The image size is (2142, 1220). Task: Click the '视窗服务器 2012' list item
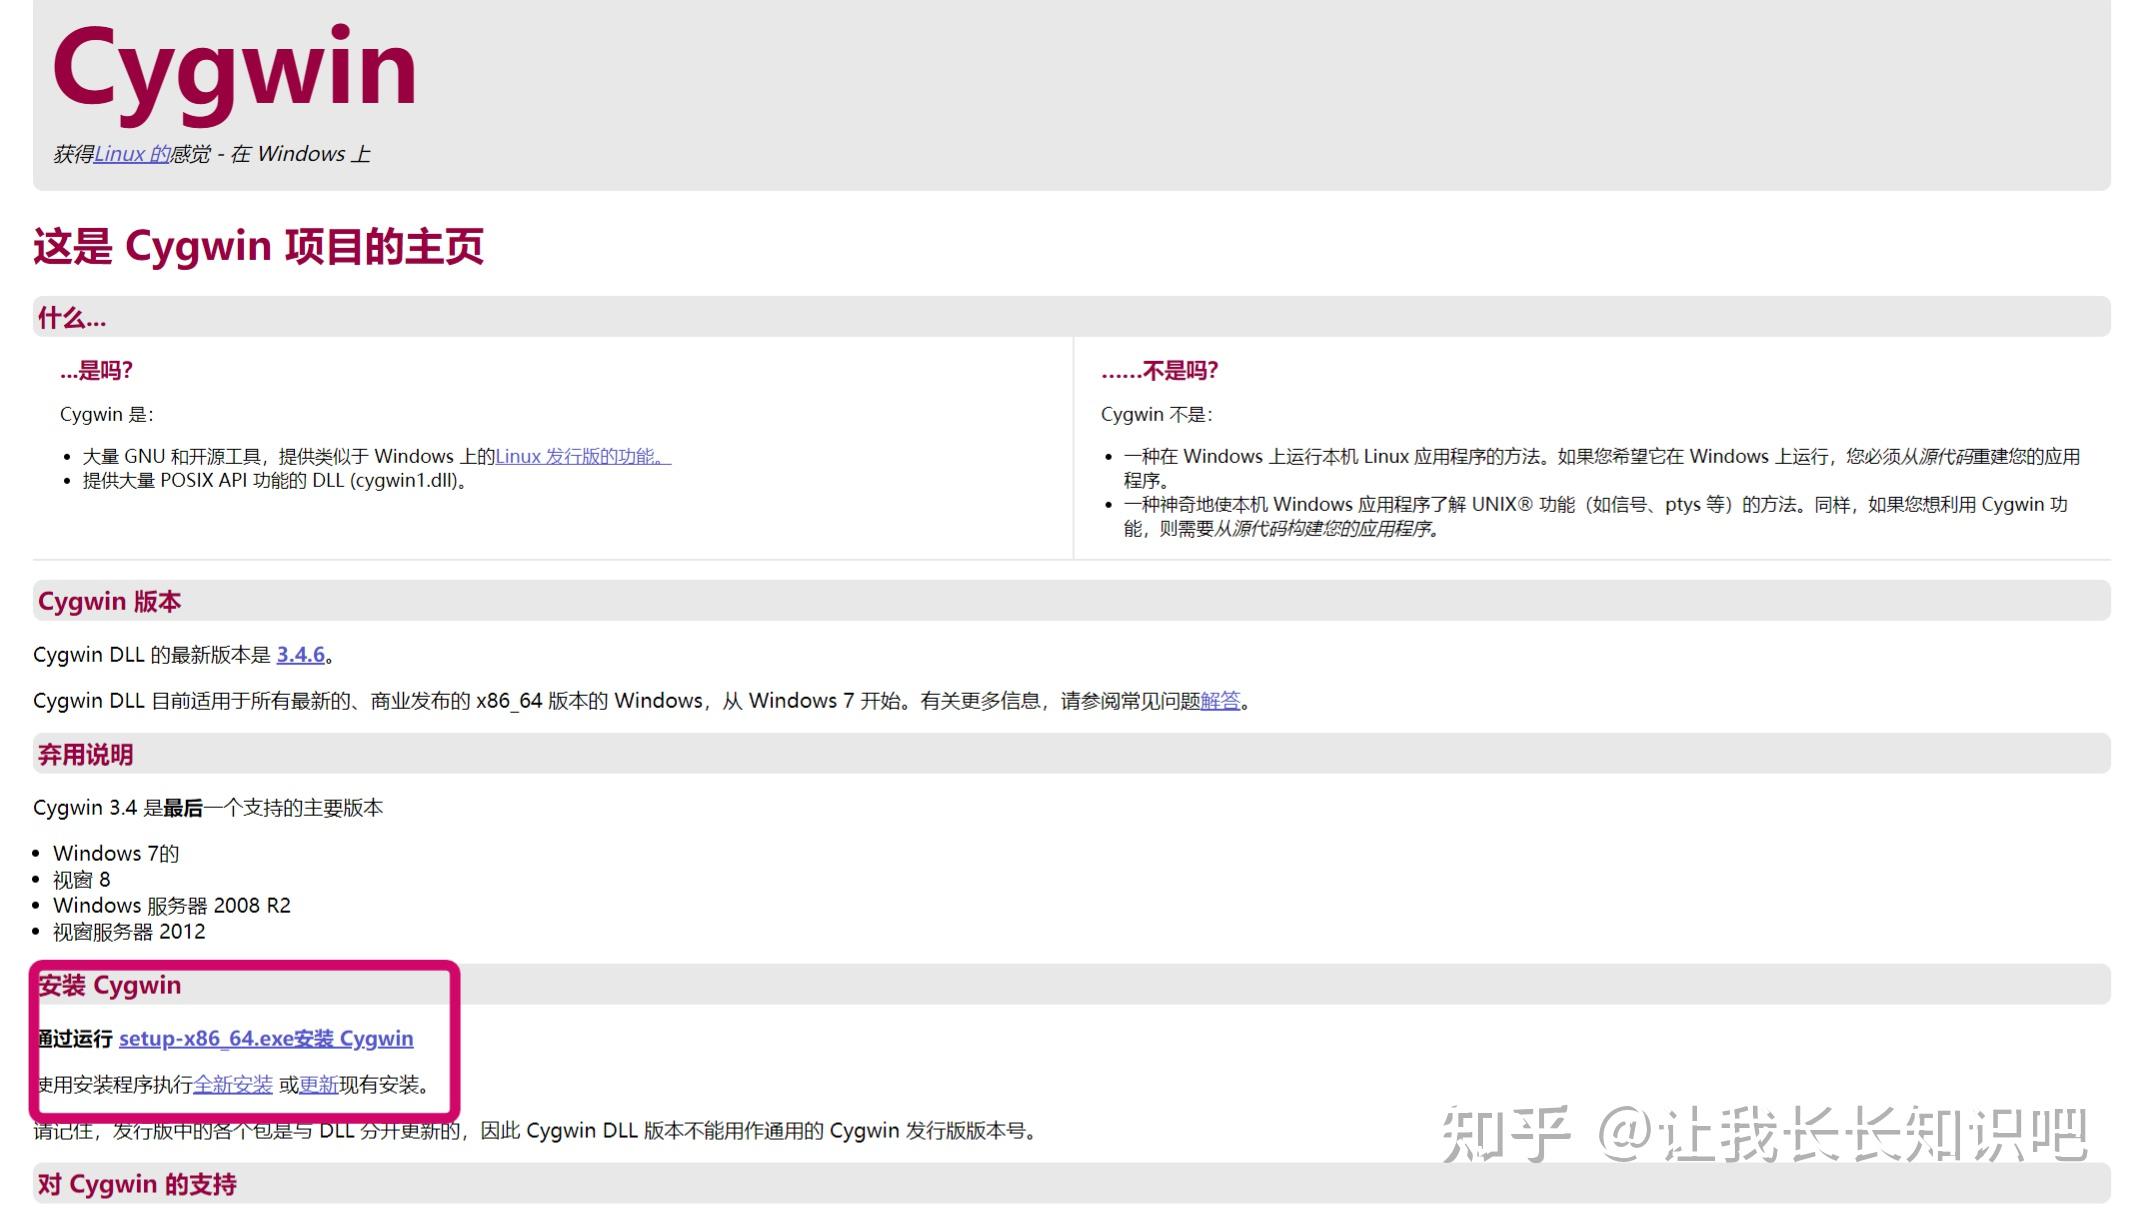click(129, 932)
